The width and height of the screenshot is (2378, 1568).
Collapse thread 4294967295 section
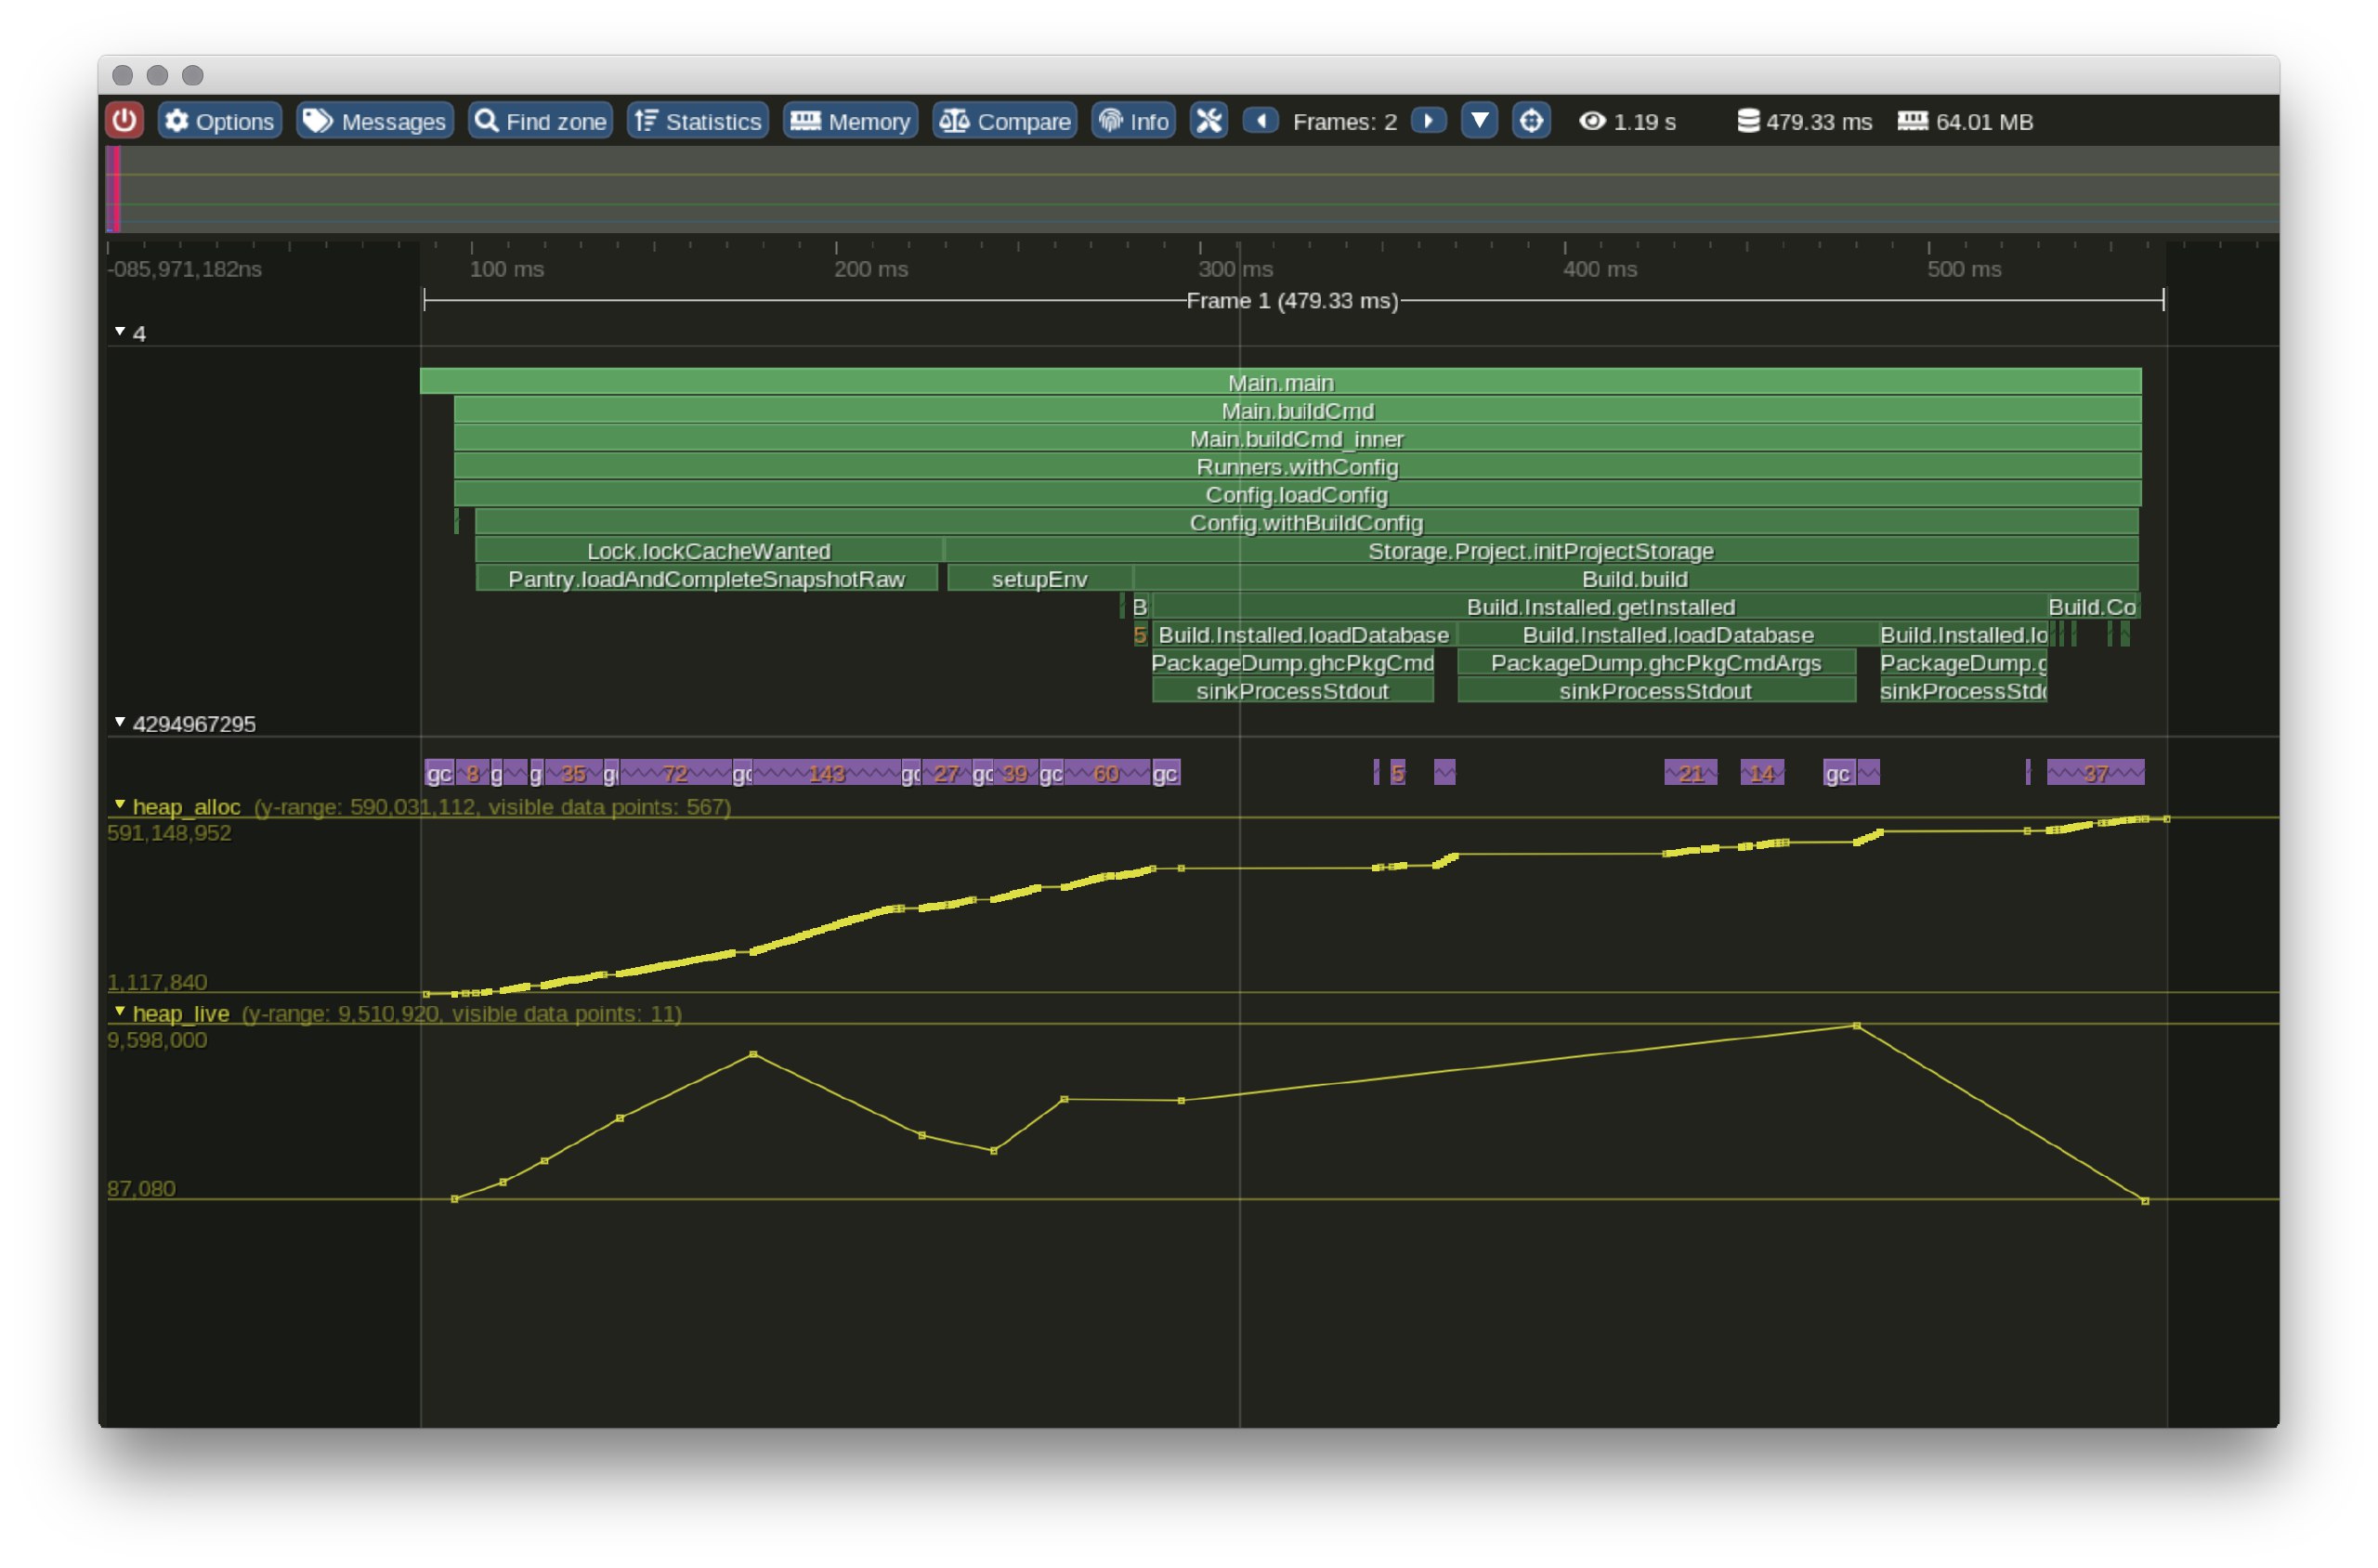coord(120,722)
